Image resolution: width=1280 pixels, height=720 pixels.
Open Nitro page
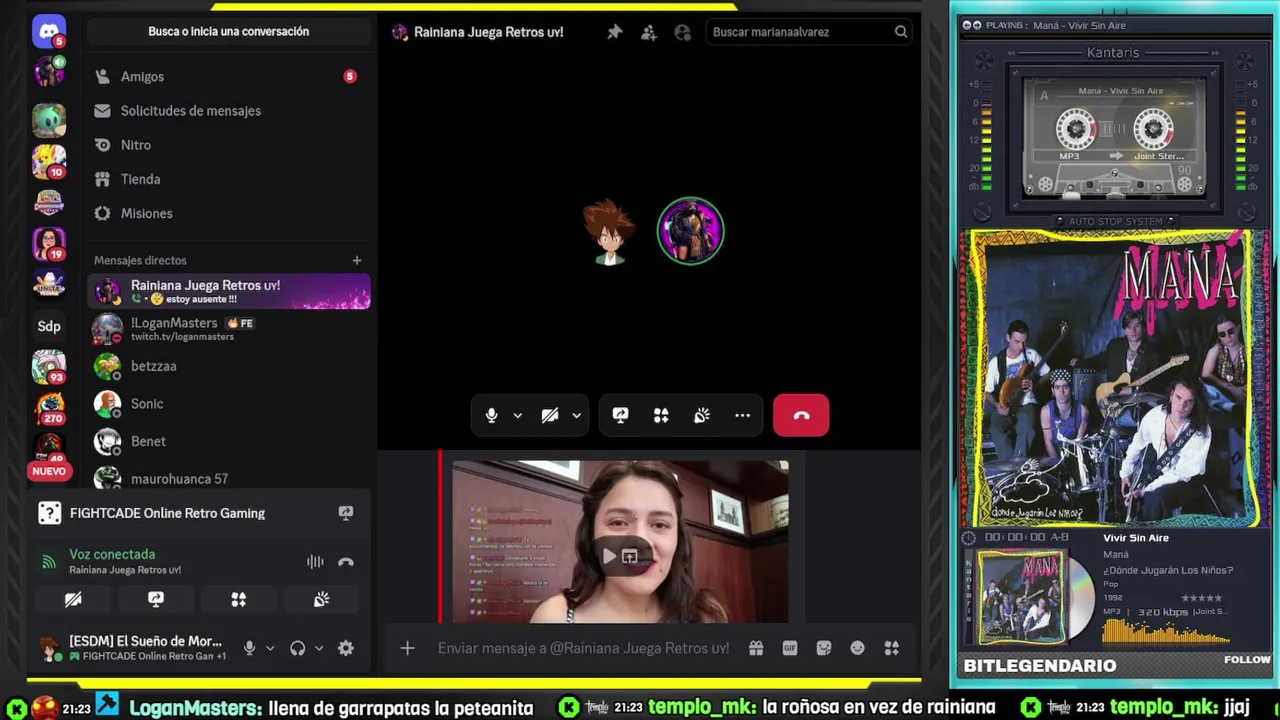click(229, 145)
